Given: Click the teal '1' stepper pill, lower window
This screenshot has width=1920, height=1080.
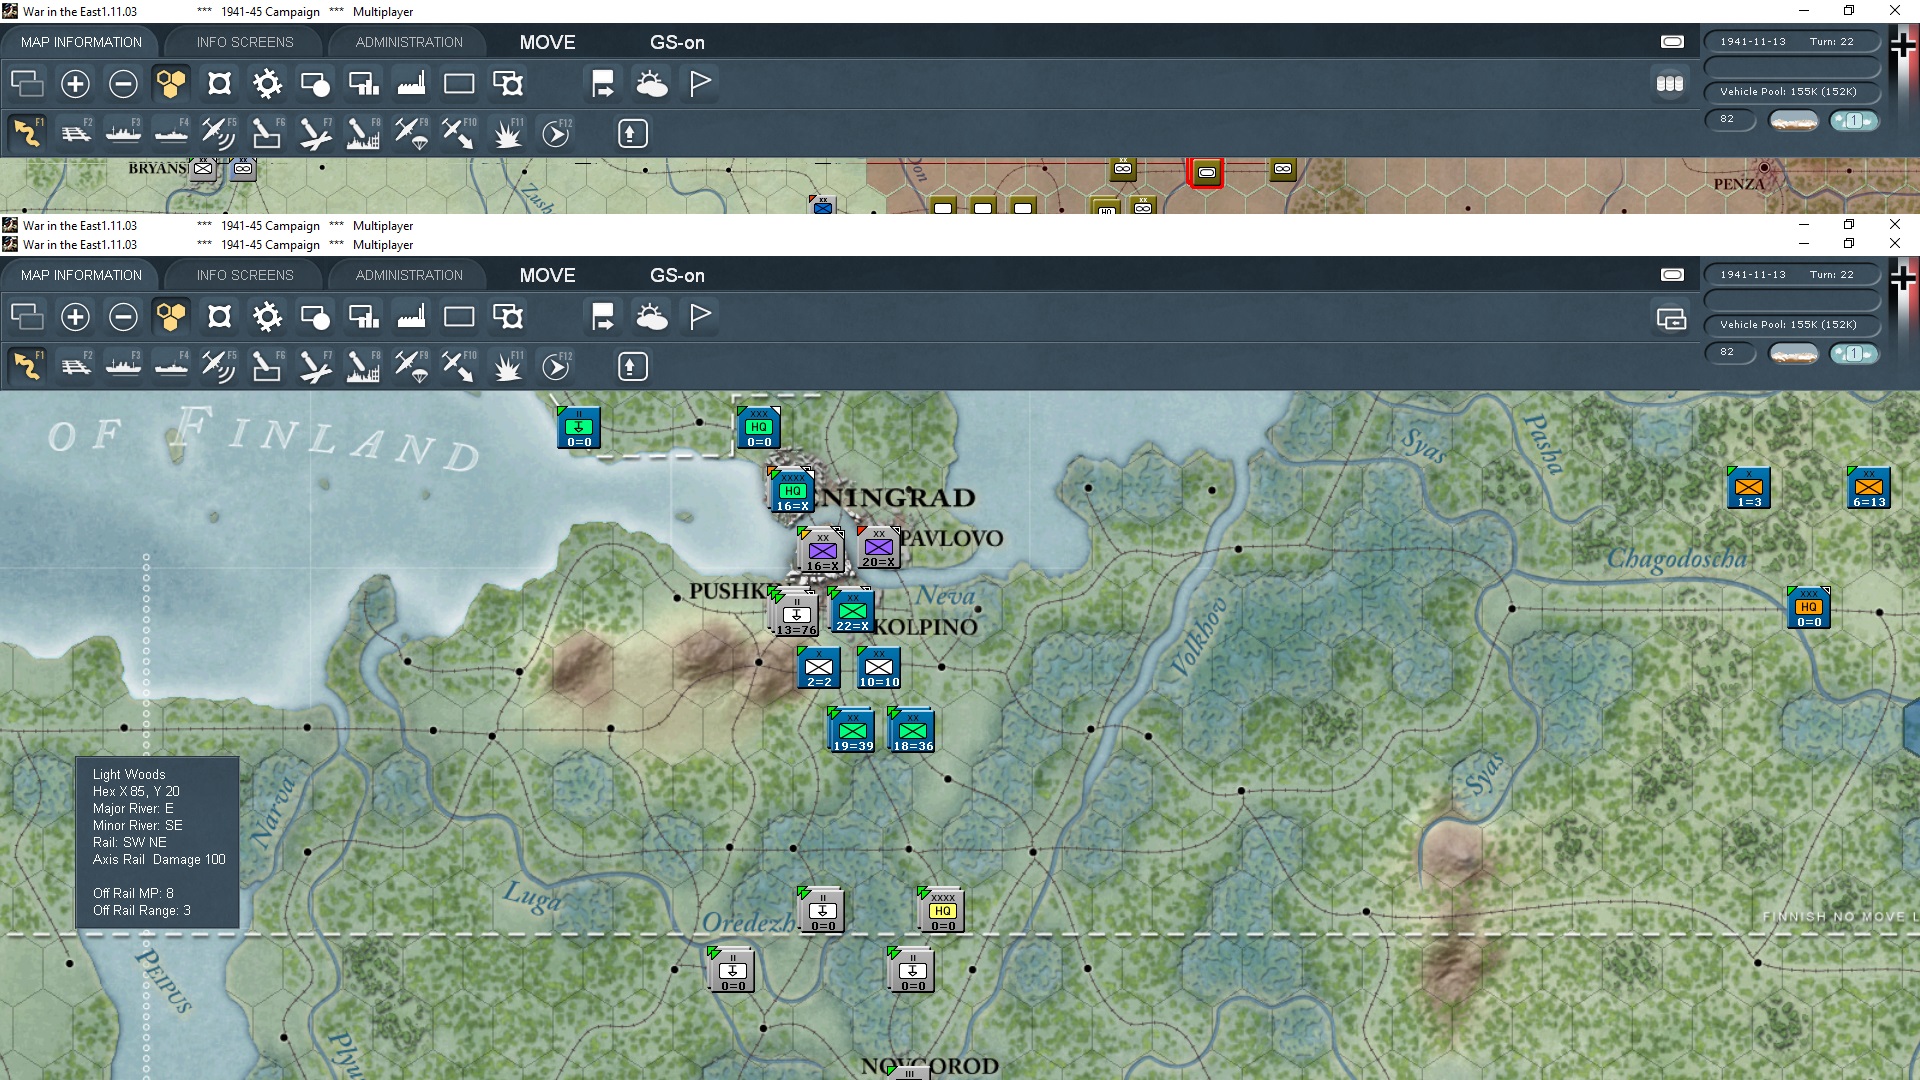Looking at the screenshot, I should 1853,353.
